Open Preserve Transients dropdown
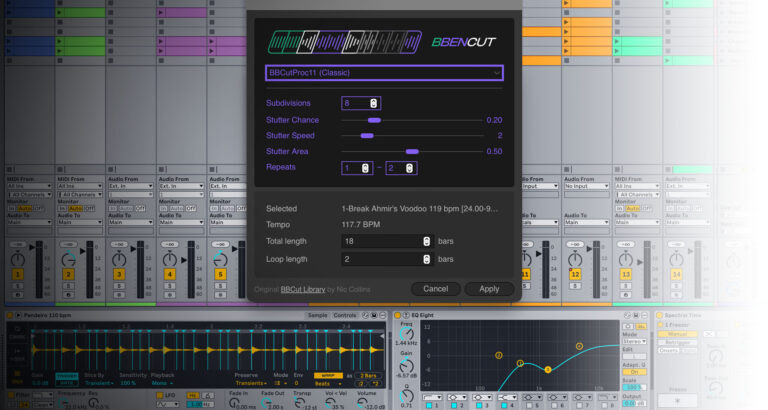This screenshot has height=410, width=768. pos(251,383)
